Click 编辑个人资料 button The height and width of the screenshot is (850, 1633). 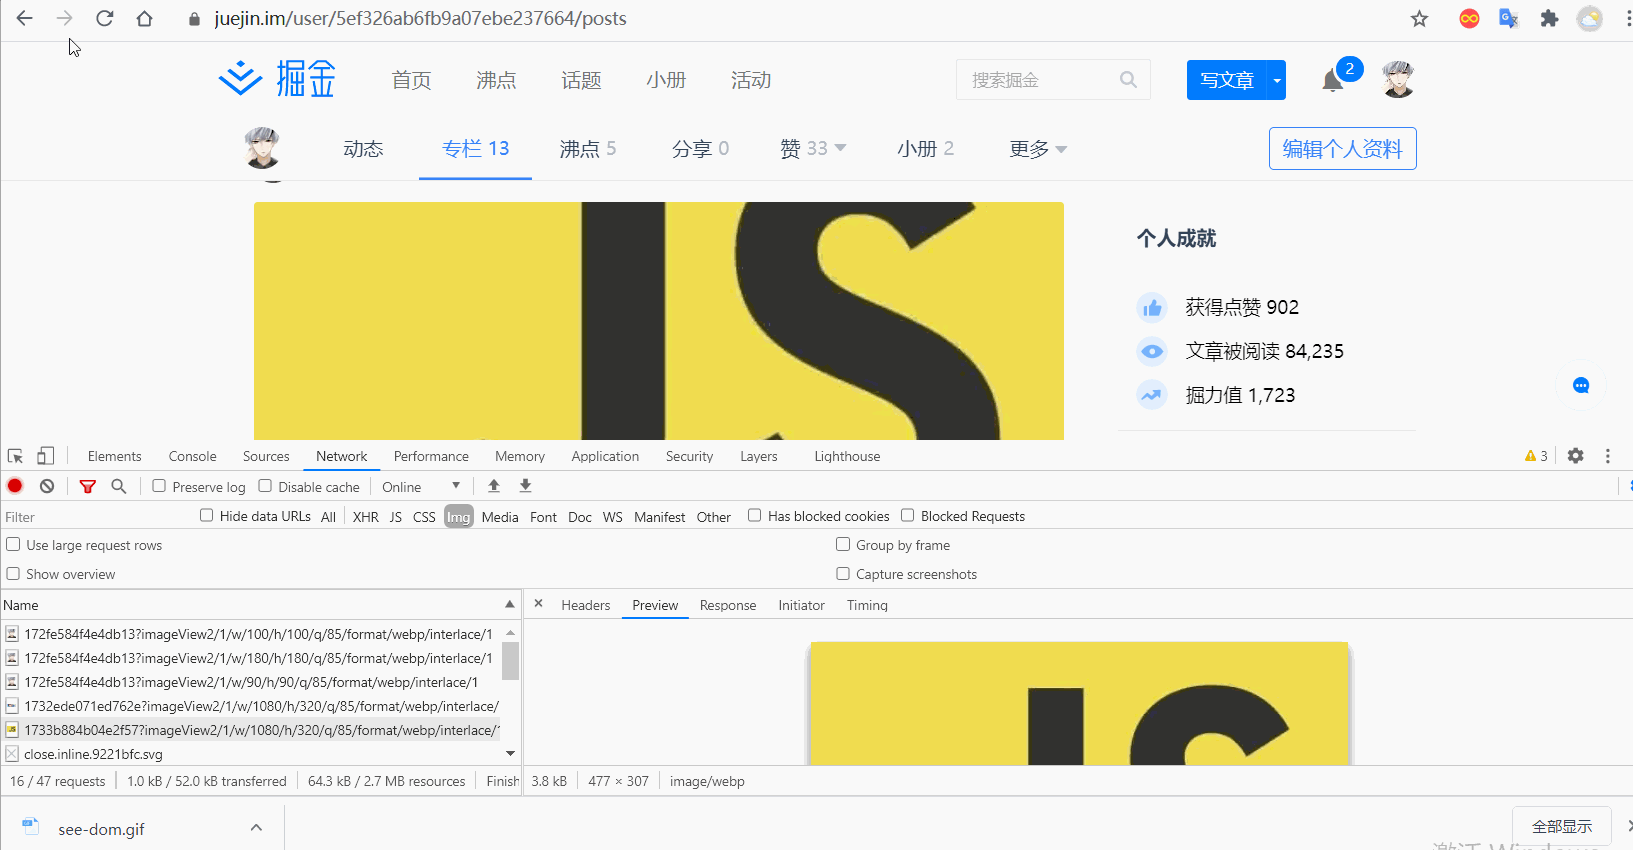click(1343, 149)
